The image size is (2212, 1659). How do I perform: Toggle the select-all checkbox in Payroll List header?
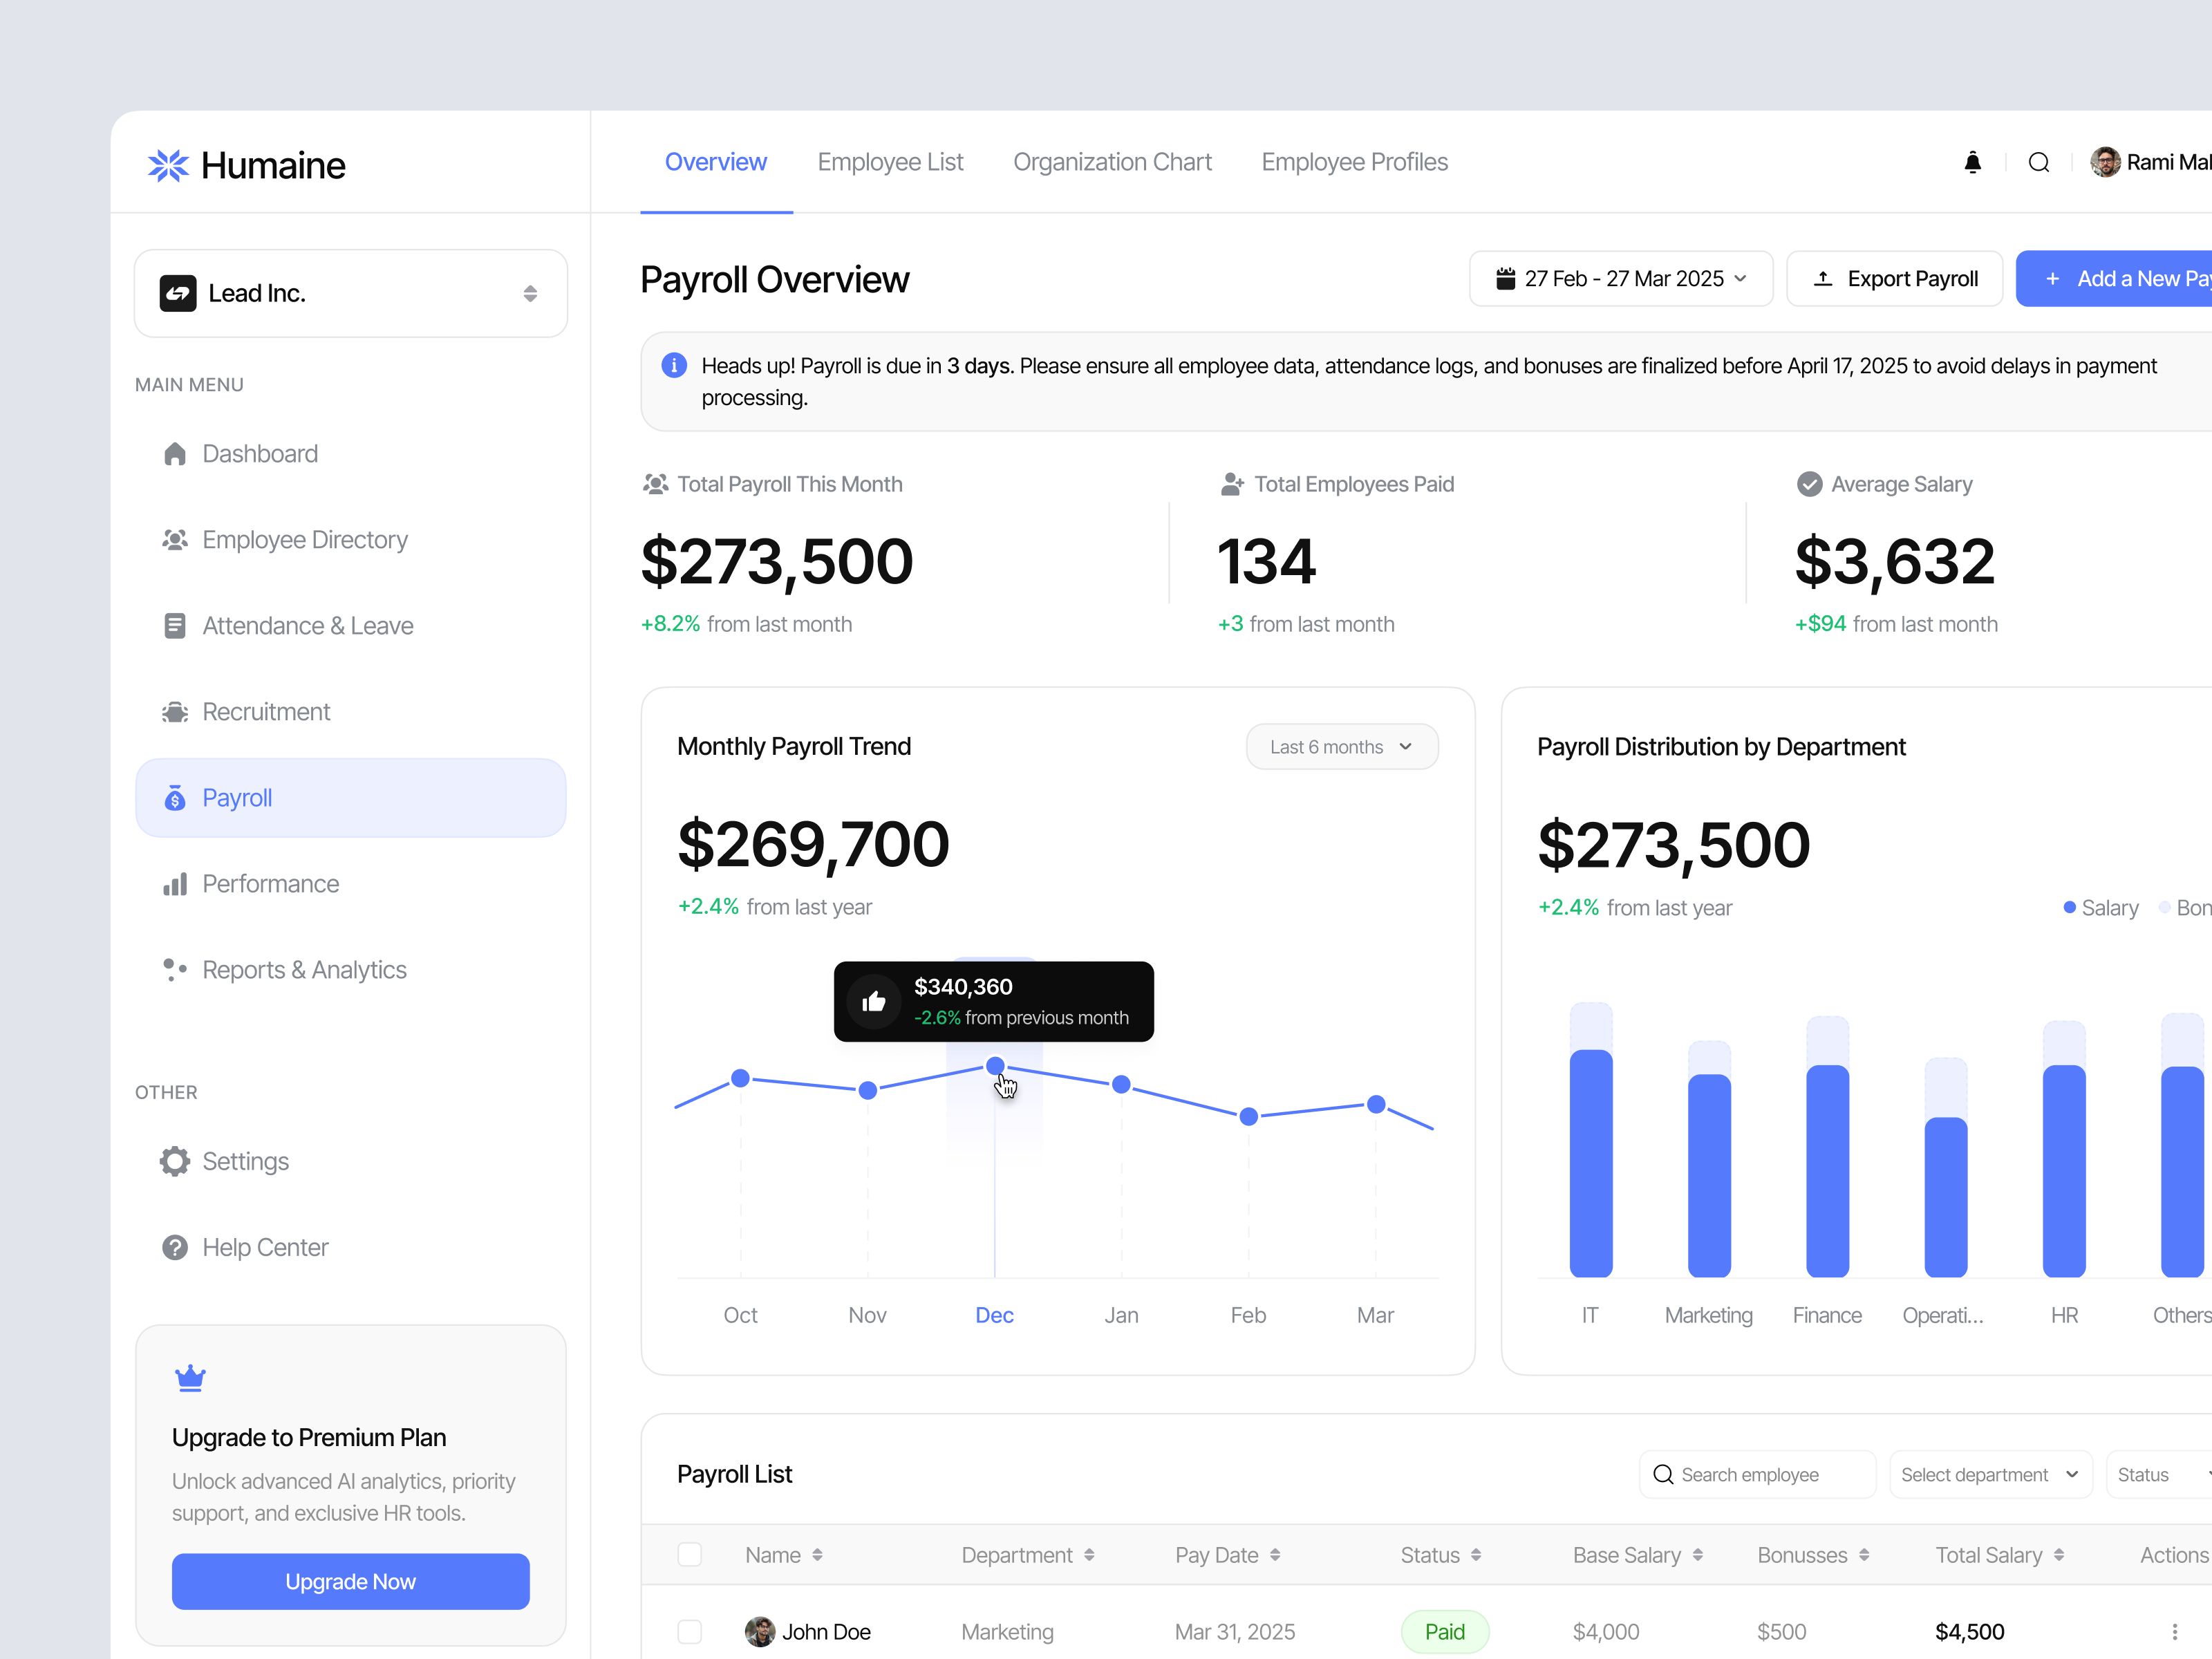coord(689,1555)
